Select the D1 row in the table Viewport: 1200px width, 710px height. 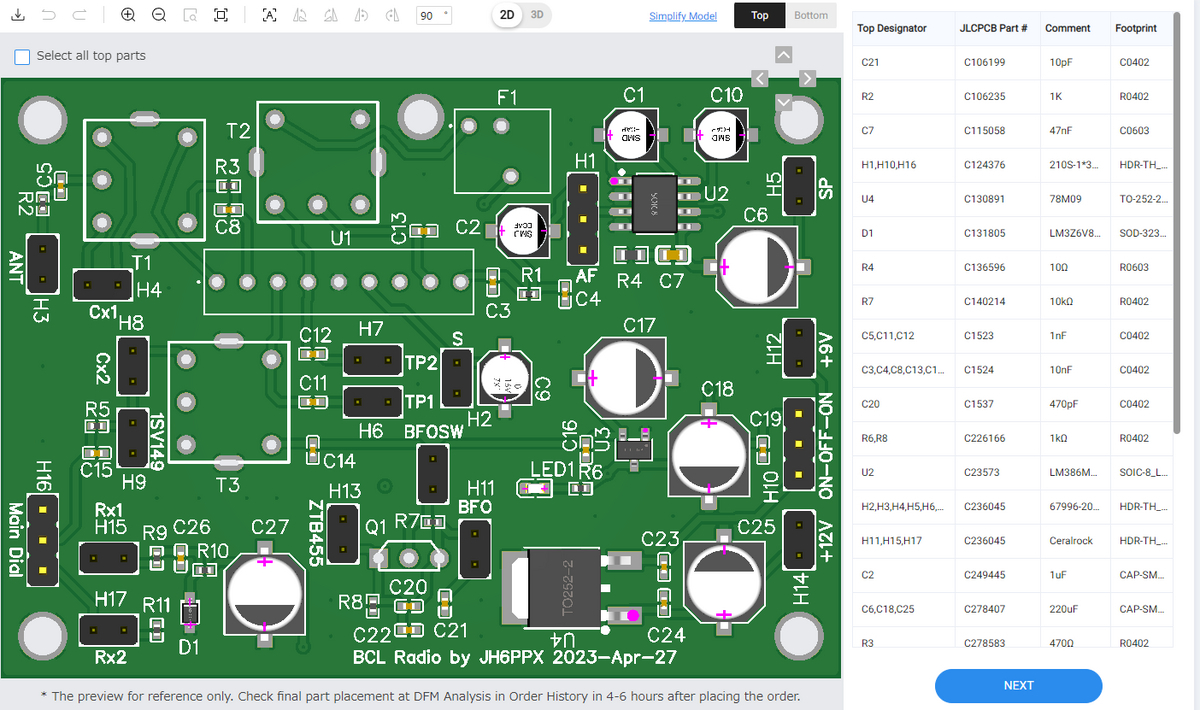[1012, 233]
